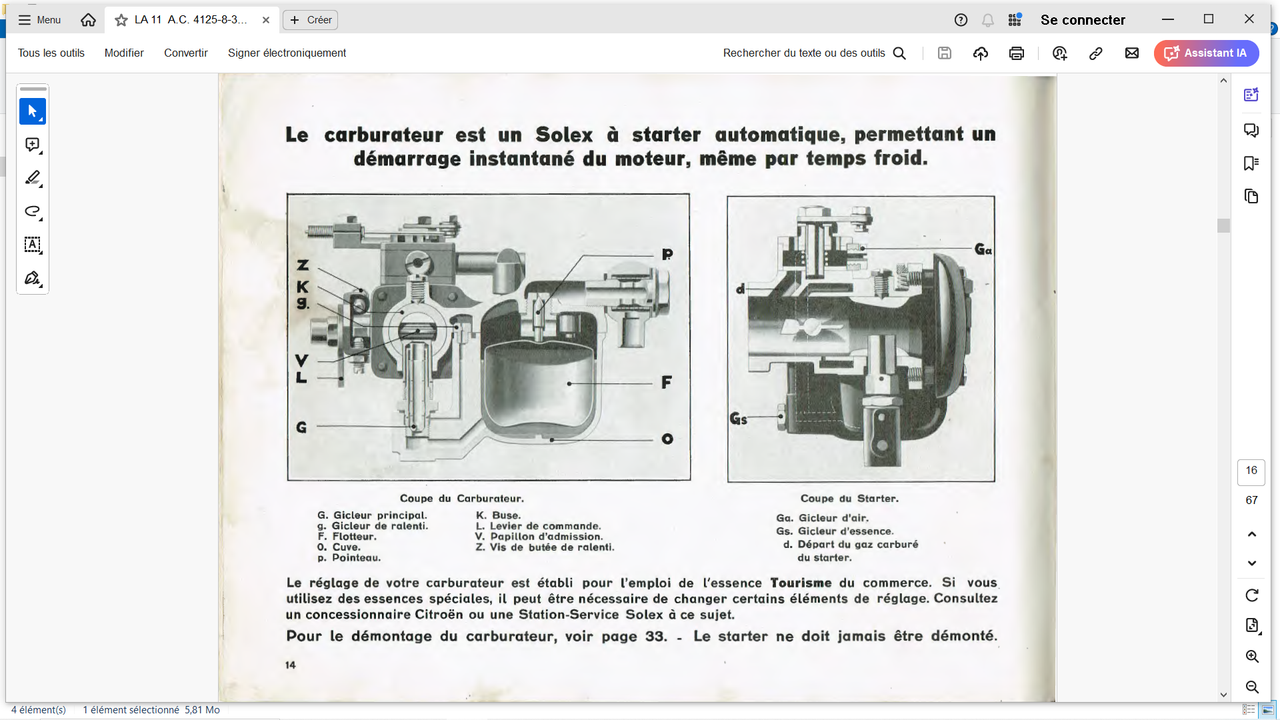Open the Modifier tab
This screenshot has width=1280, height=720.
[124, 53]
